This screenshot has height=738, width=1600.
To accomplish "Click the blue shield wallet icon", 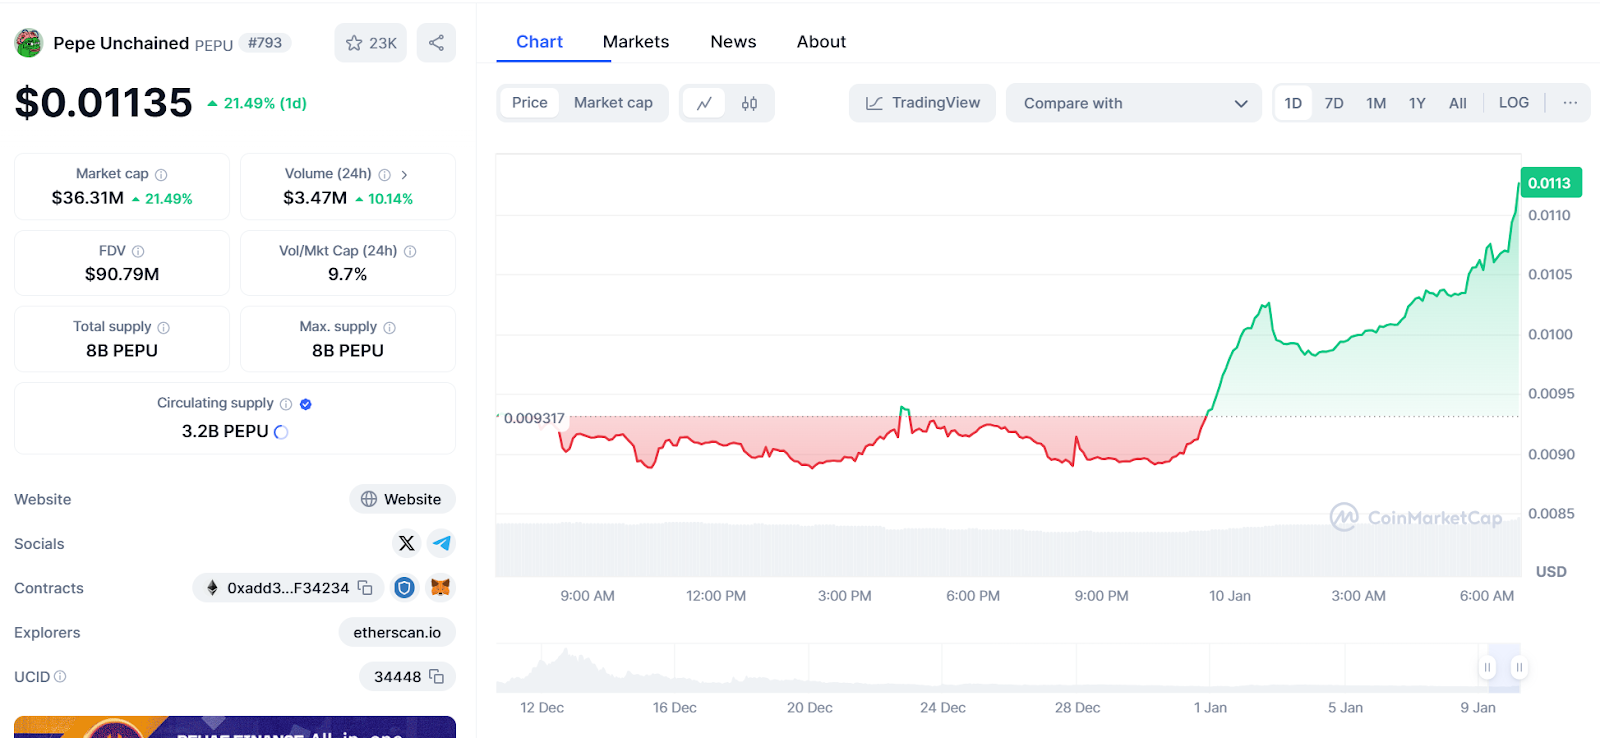I will click(404, 588).
